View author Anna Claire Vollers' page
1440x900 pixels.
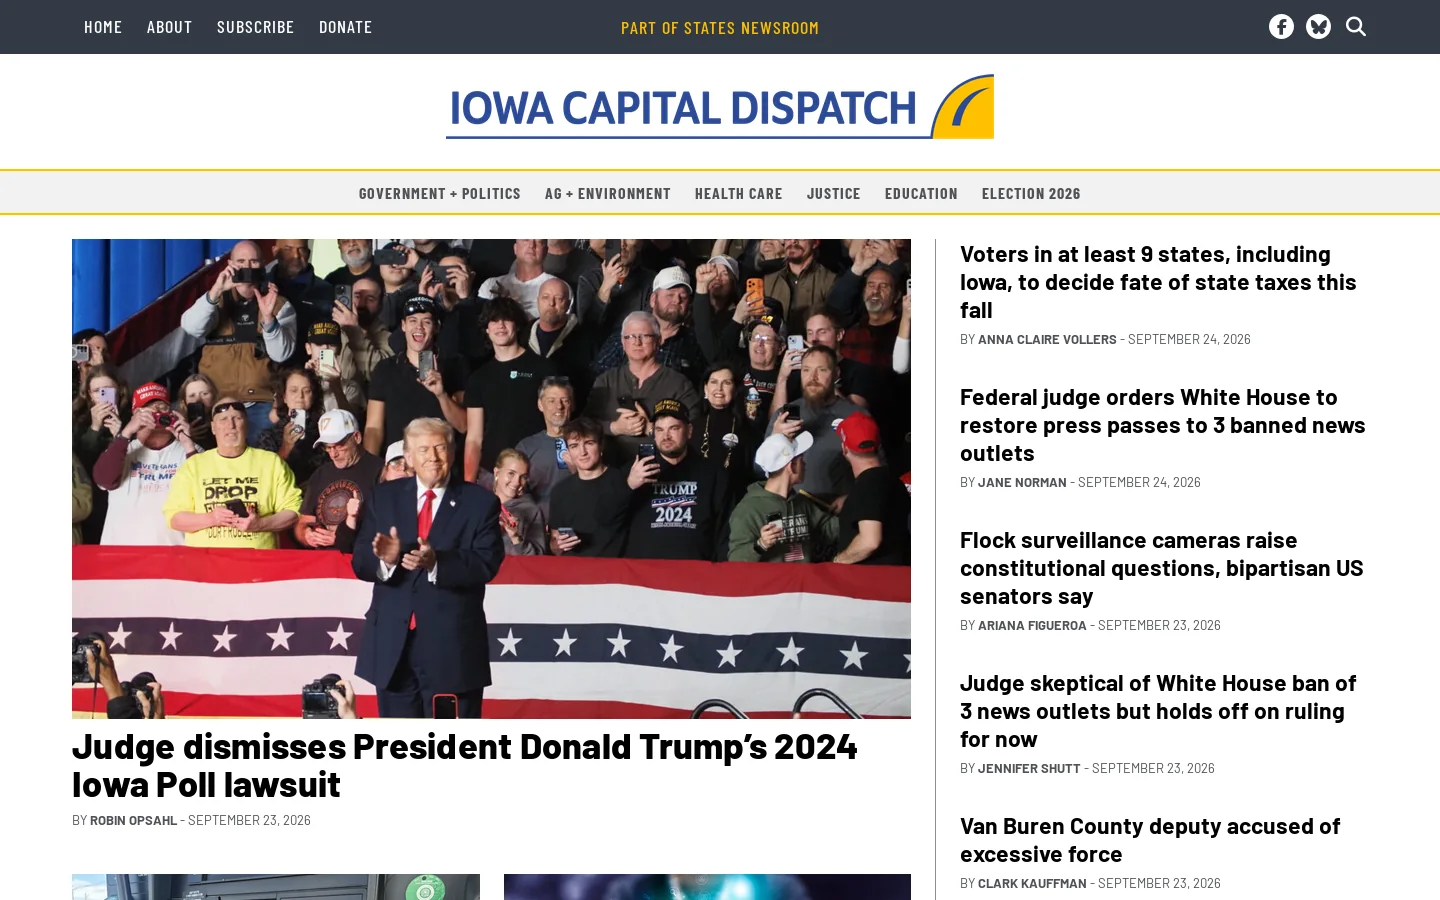coord(1047,339)
